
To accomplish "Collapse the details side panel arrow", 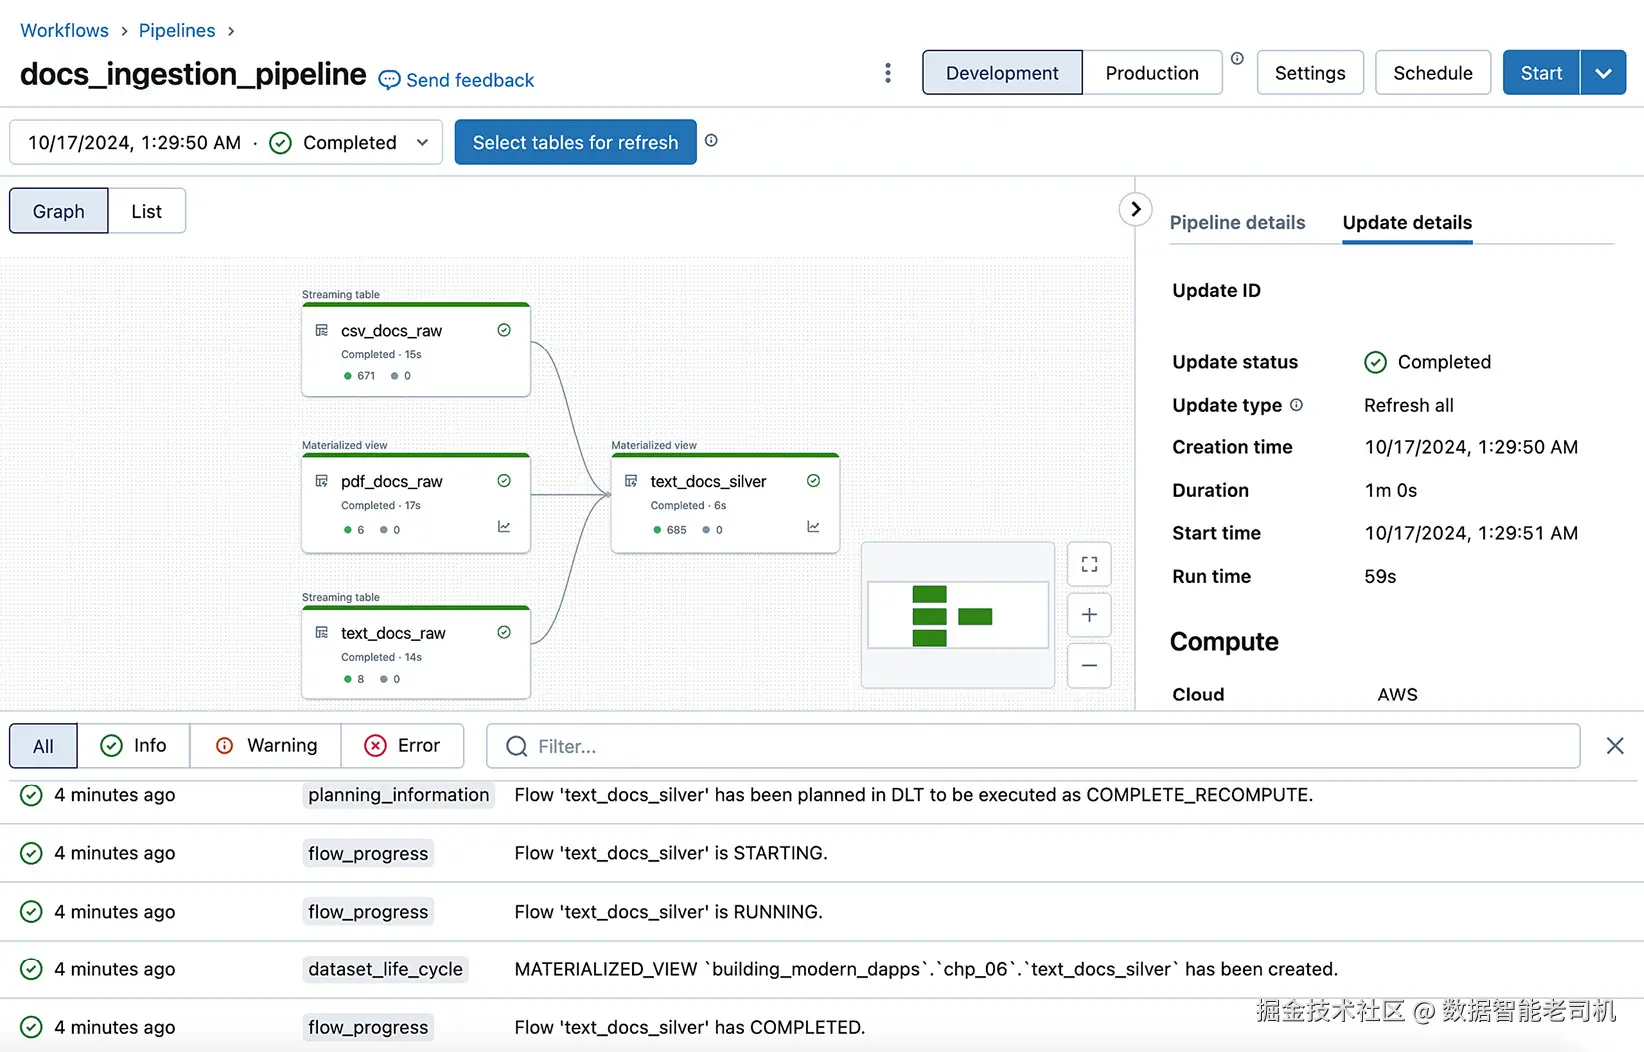I will coord(1135,209).
